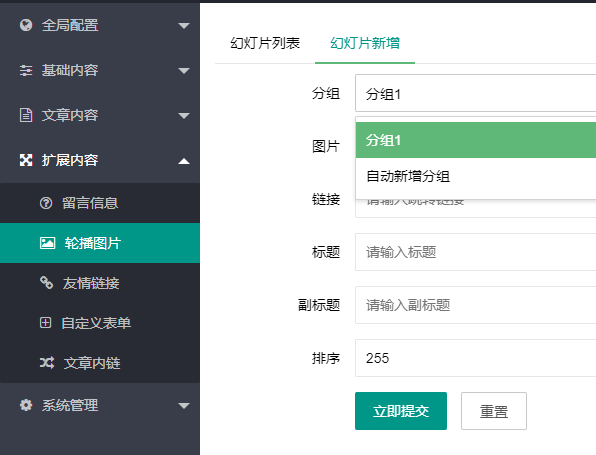Click the document icon beside 文章内容
This screenshot has height=455, width=596.
[x=26, y=115]
